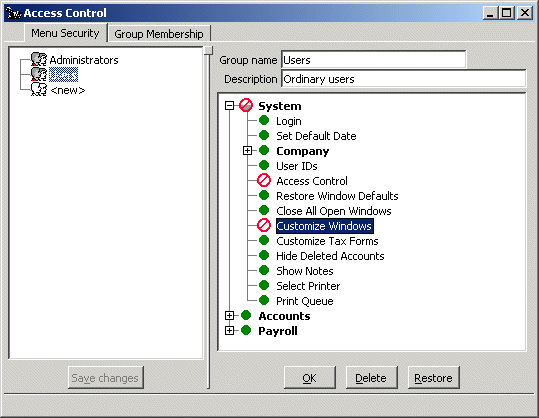Image resolution: width=539 pixels, height=418 pixels.
Task: Open the Menu Security tab
Action: [65, 33]
